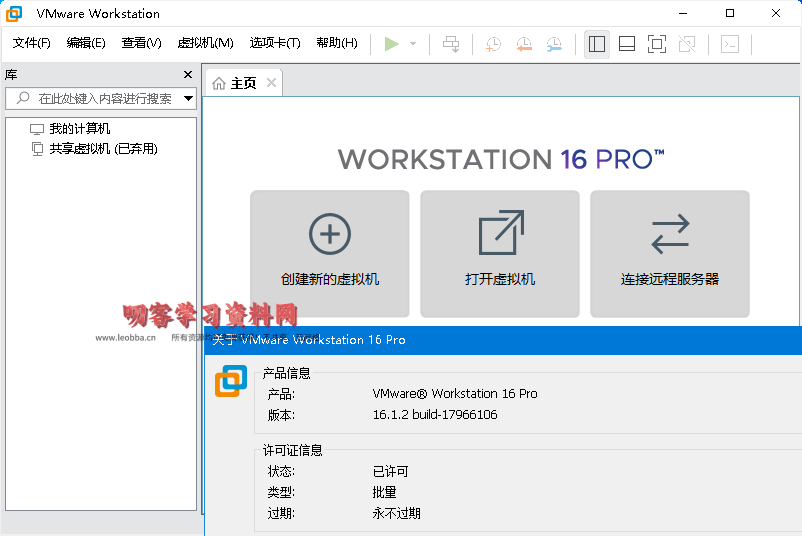Click expiration value 永不过期
Image resolution: width=802 pixels, height=536 pixels.
pyautogui.click(x=396, y=513)
